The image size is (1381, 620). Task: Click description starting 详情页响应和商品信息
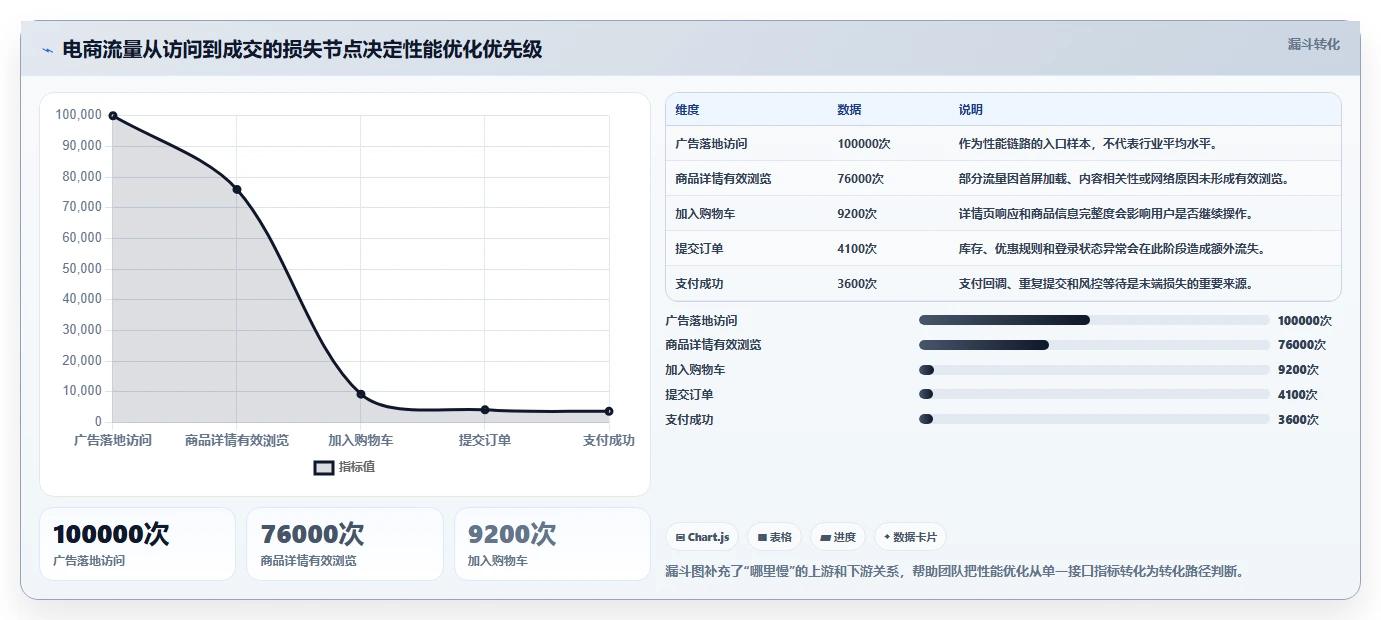pos(1106,214)
